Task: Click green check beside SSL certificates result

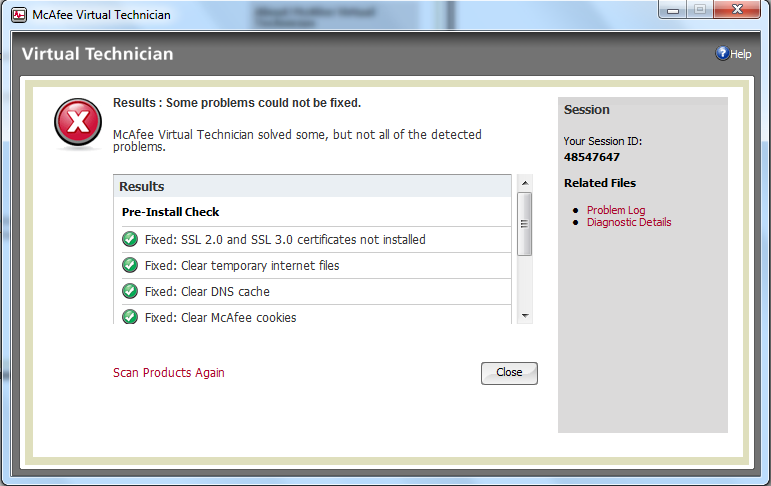Action: click(130, 239)
